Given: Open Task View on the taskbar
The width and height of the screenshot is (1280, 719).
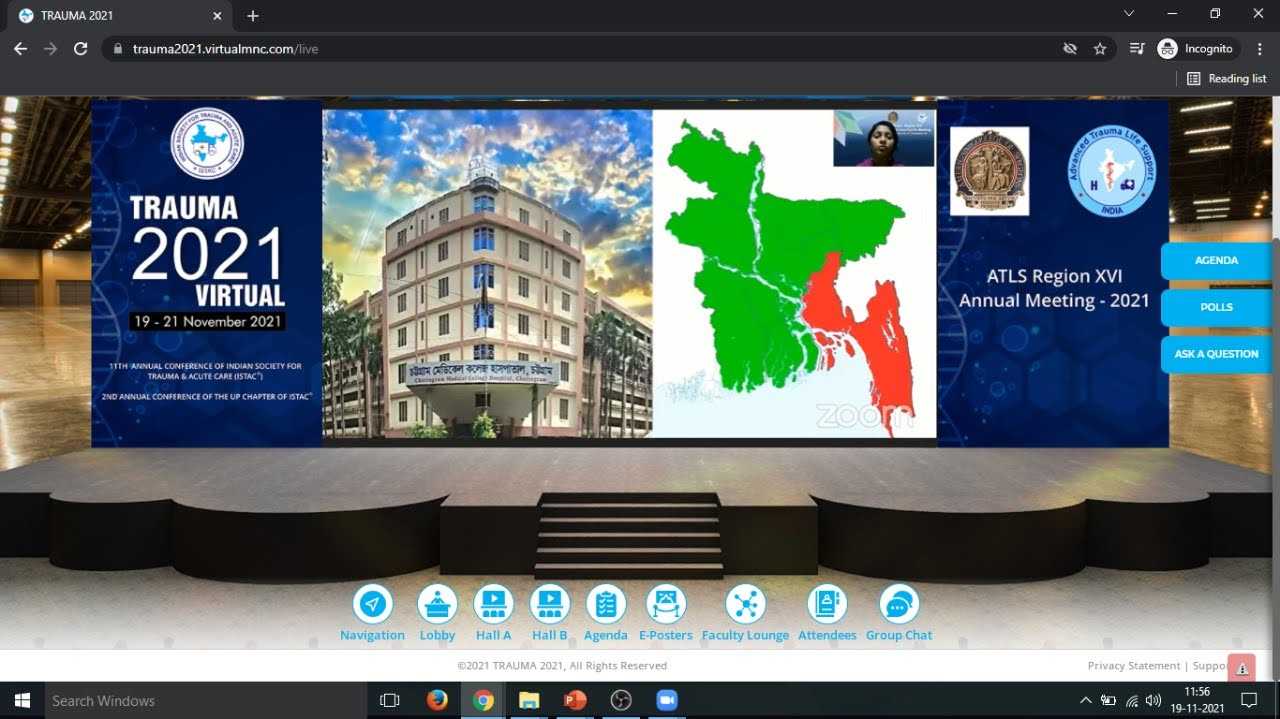Looking at the screenshot, I should [390, 701].
